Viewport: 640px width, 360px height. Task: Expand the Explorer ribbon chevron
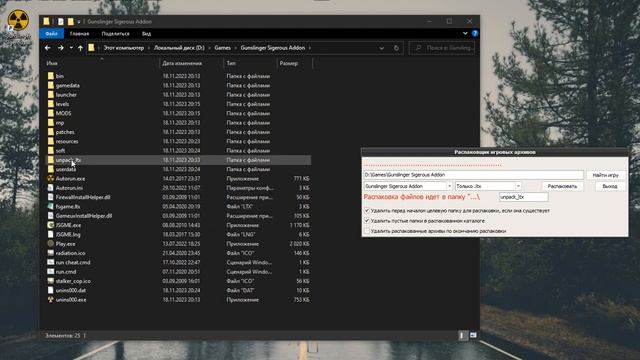pos(465,33)
